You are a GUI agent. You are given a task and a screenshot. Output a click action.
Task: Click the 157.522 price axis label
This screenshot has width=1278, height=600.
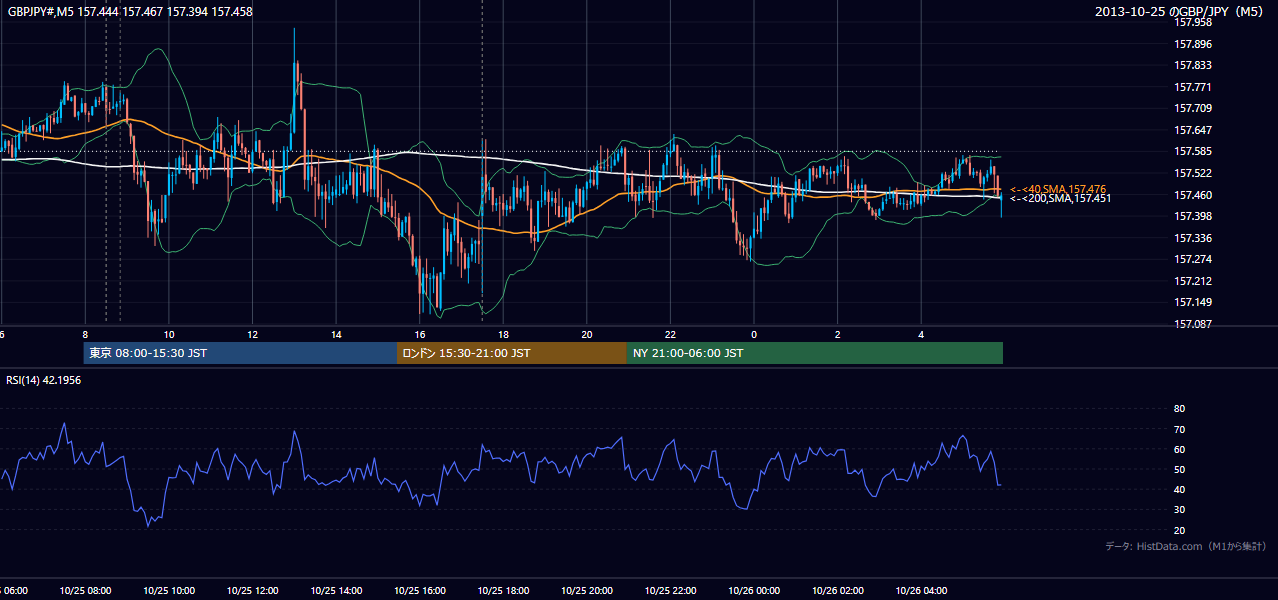point(1192,173)
